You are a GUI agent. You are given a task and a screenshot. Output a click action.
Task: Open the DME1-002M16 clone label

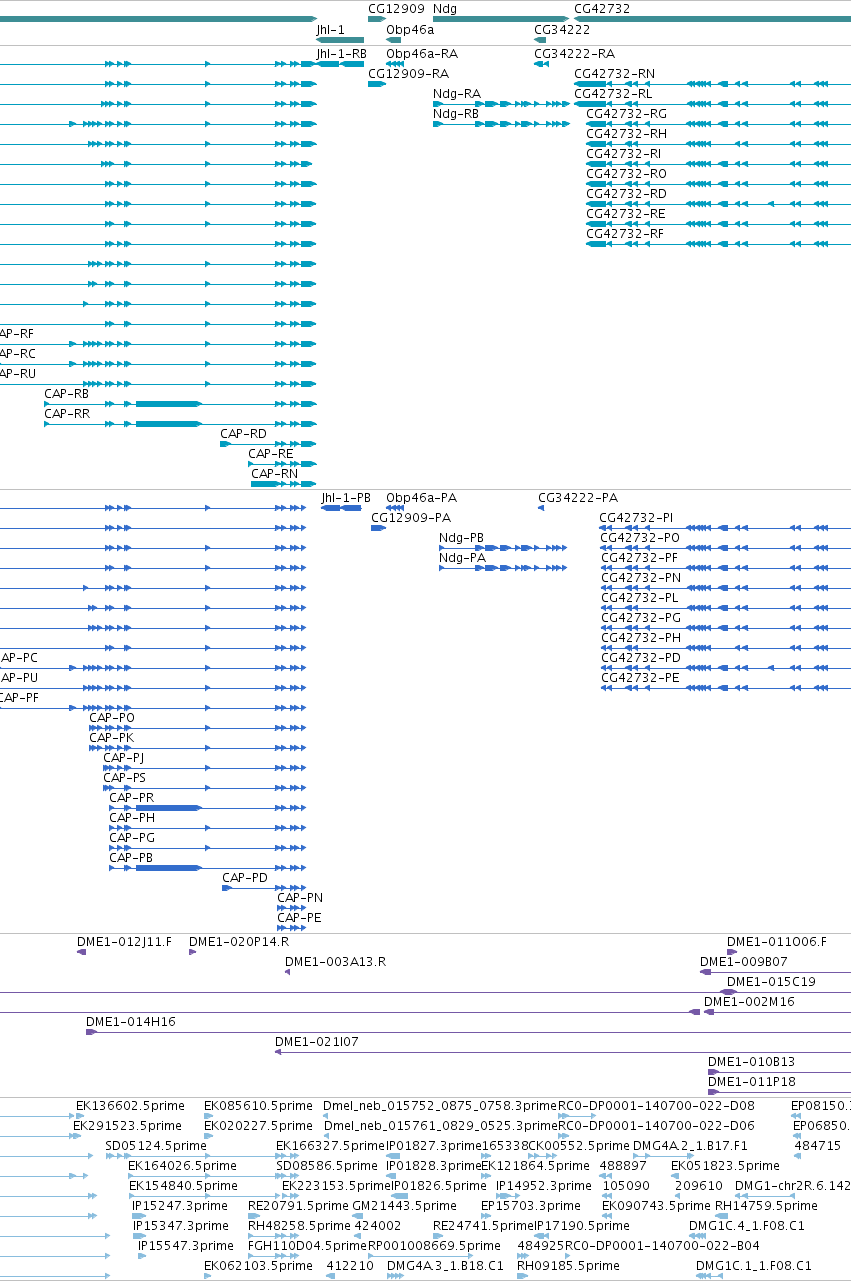coord(750,1001)
